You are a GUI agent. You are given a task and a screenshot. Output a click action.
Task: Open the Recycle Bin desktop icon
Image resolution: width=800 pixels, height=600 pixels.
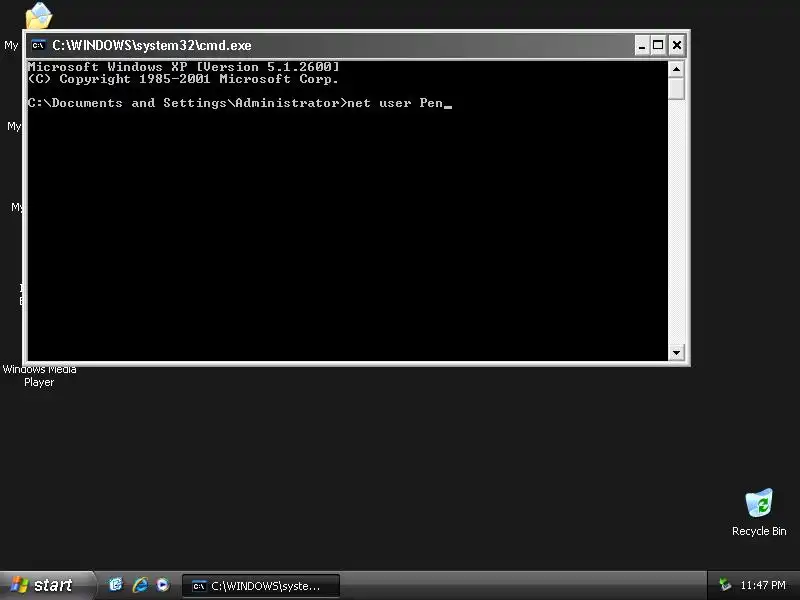(759, 512)
